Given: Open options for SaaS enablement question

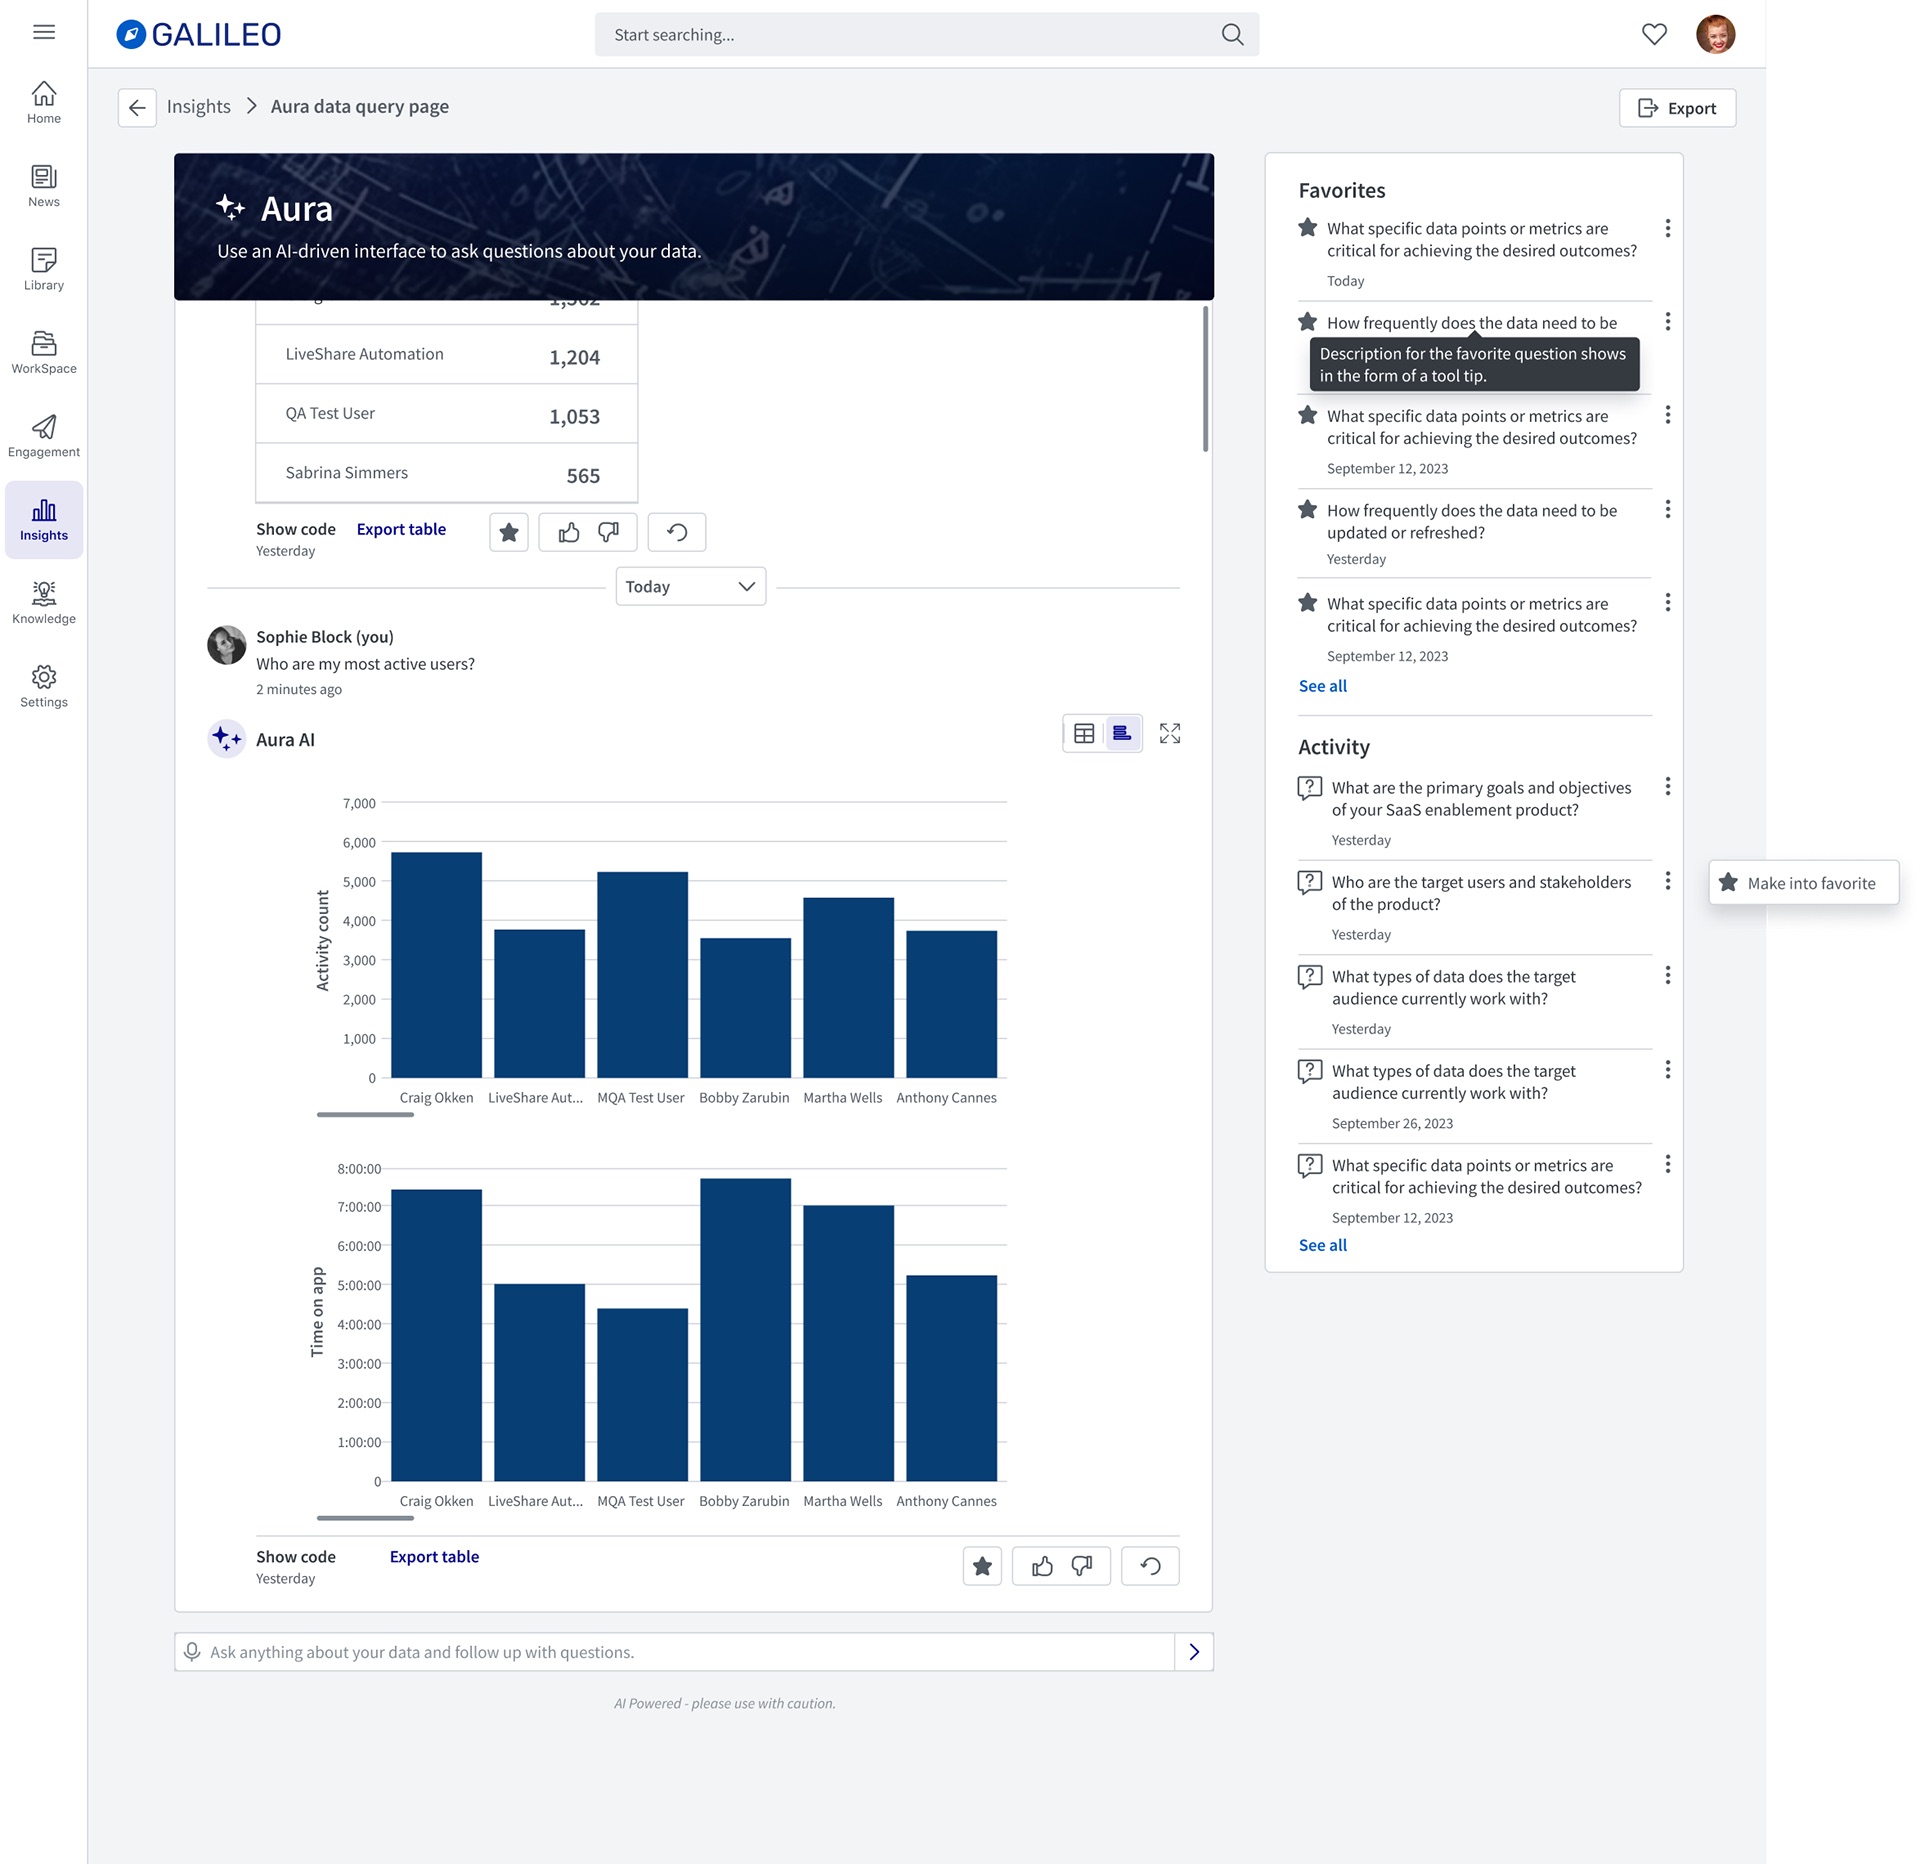Looking at the screenshot, I should (1667, 786).
